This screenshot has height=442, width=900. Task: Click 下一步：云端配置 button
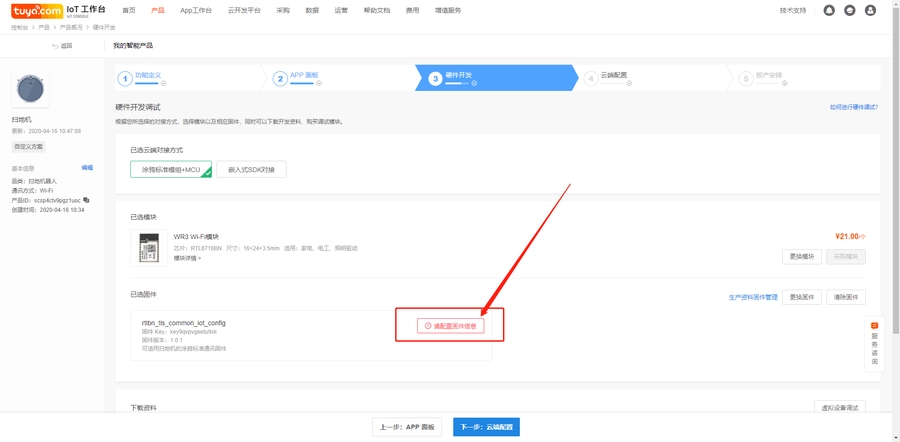tap(486, 427)
